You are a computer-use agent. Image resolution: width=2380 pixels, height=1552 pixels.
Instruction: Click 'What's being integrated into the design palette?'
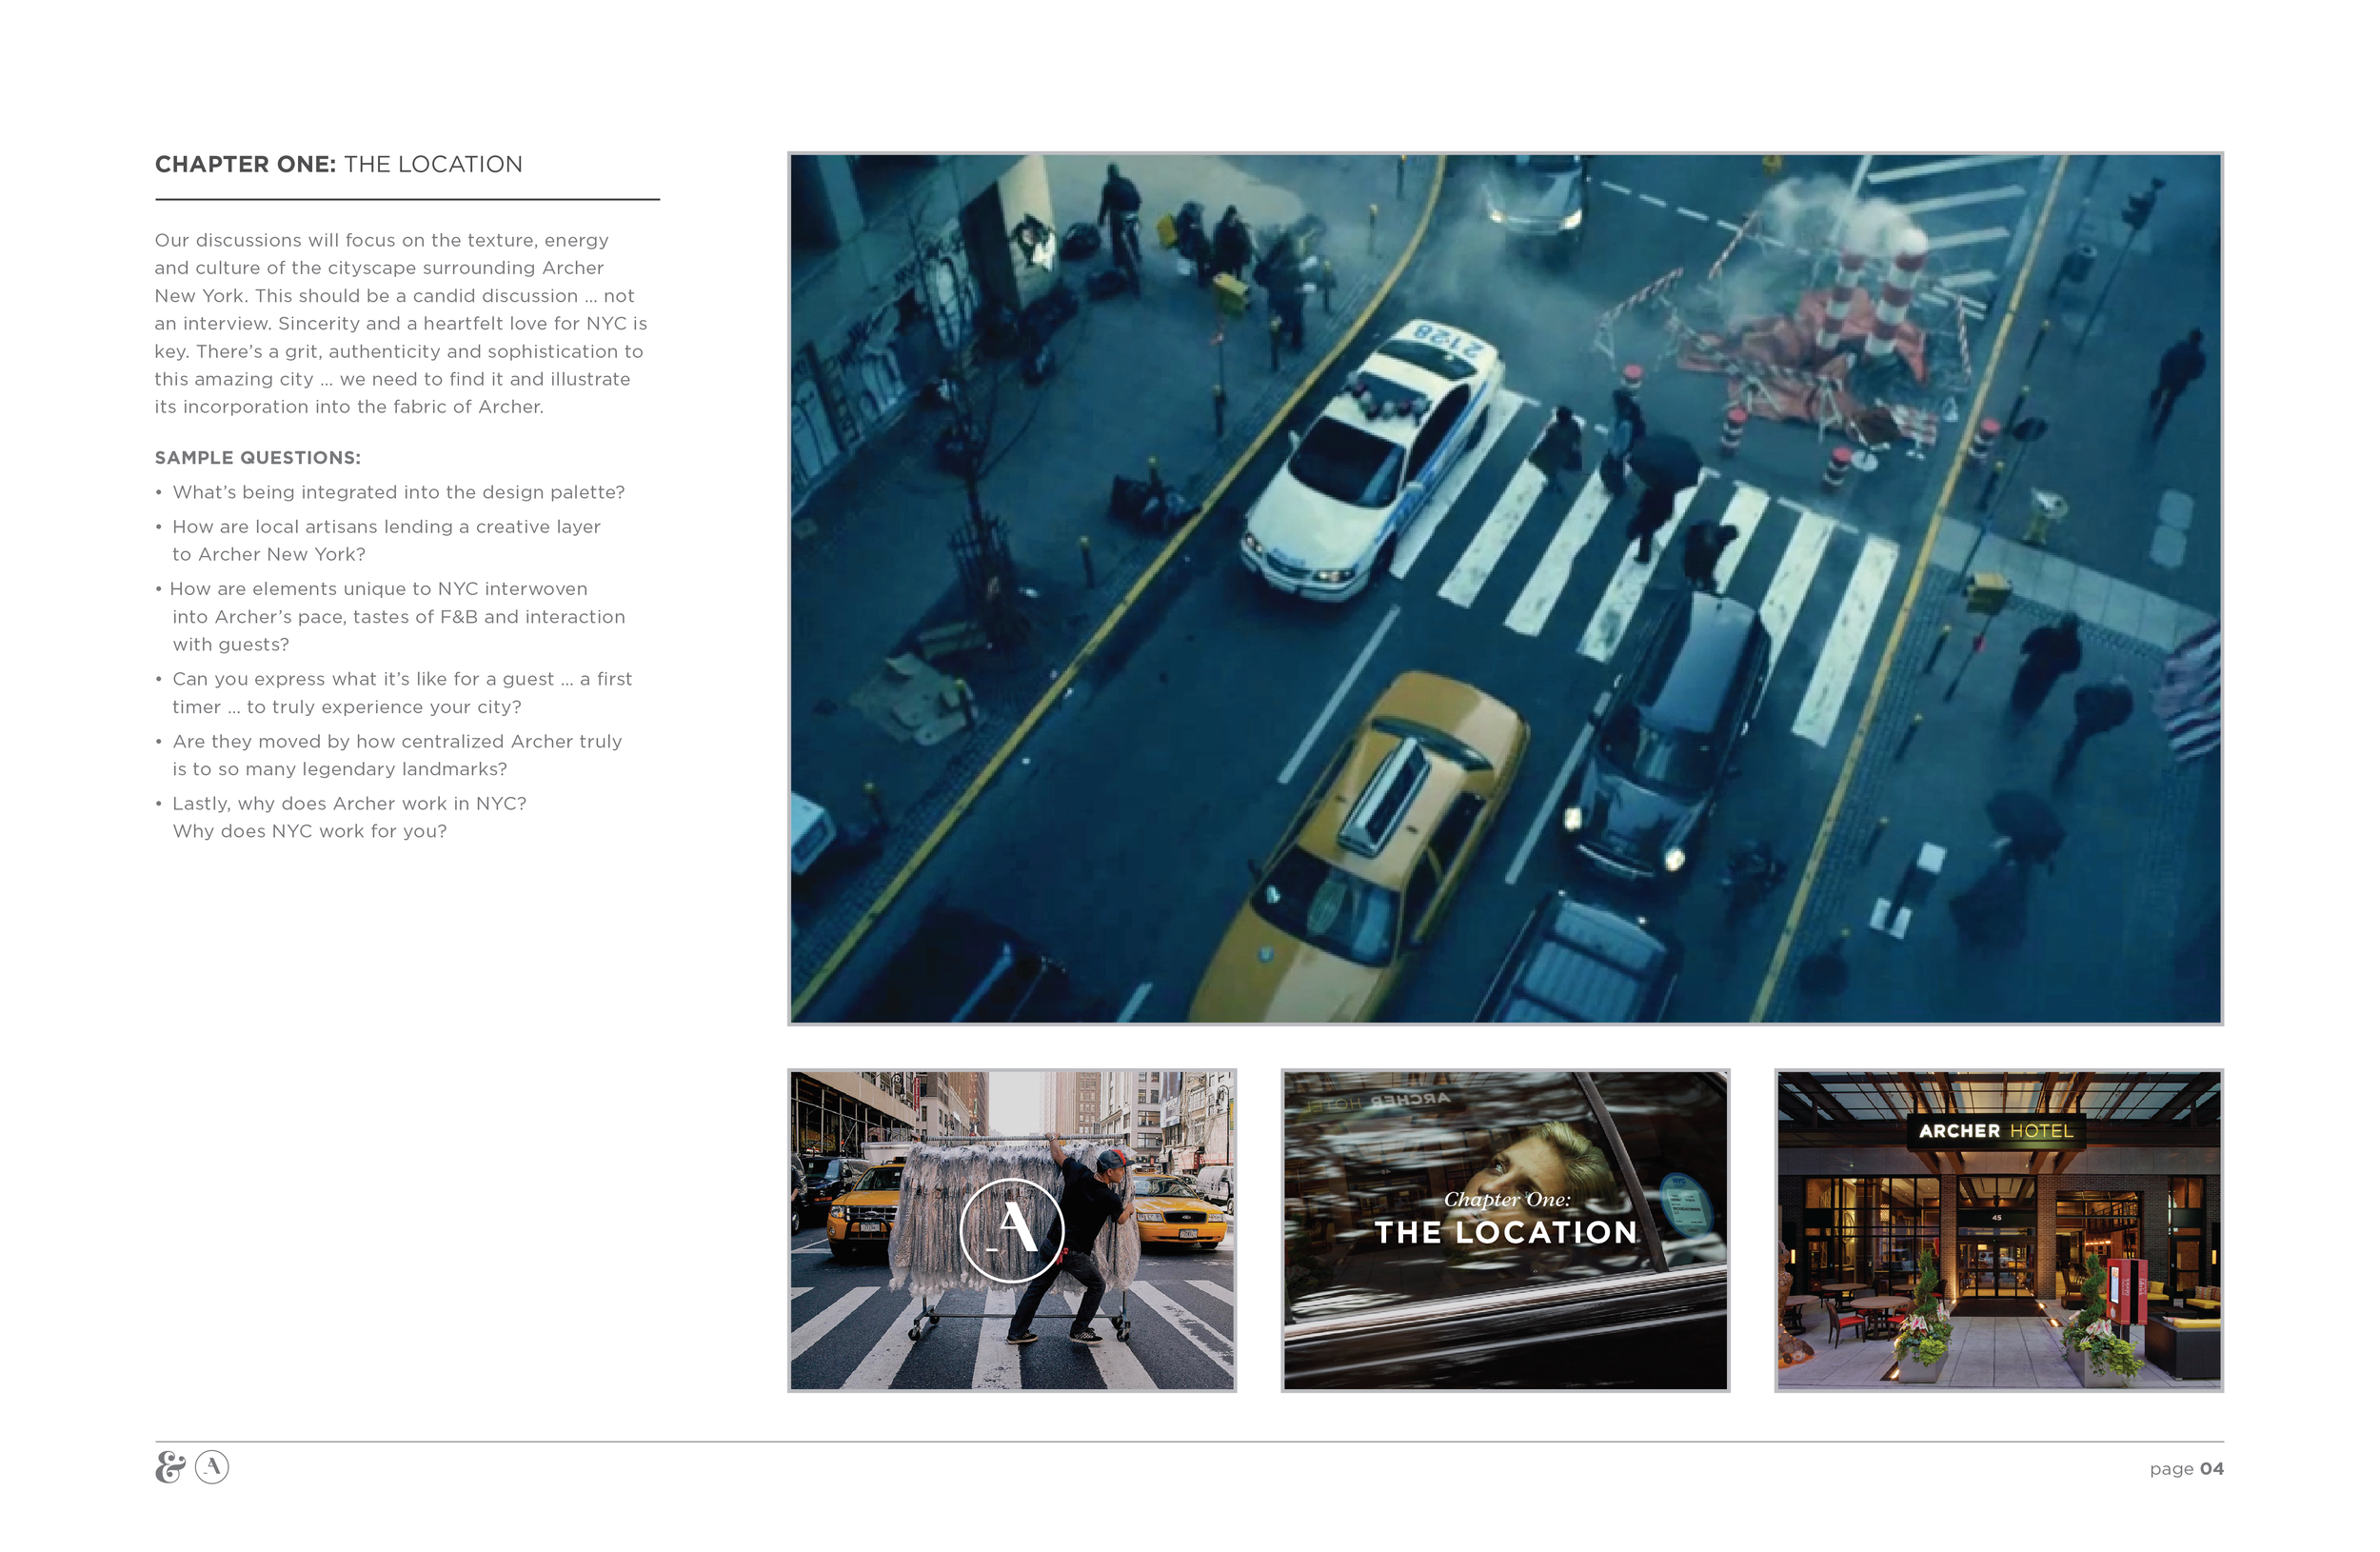click(398, 492)
